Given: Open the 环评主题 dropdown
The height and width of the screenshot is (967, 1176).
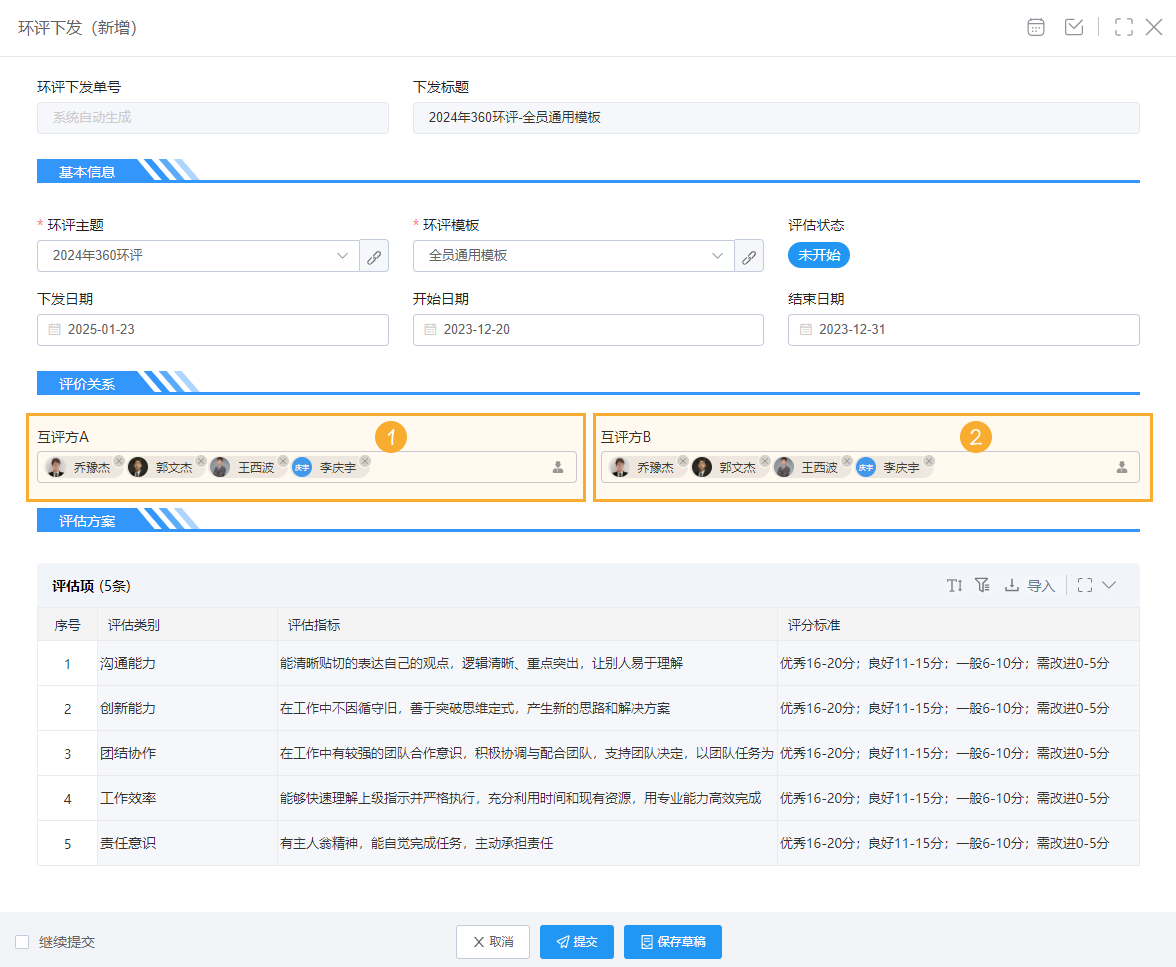Looking at the screenshot, I should (x=344, y=255).
